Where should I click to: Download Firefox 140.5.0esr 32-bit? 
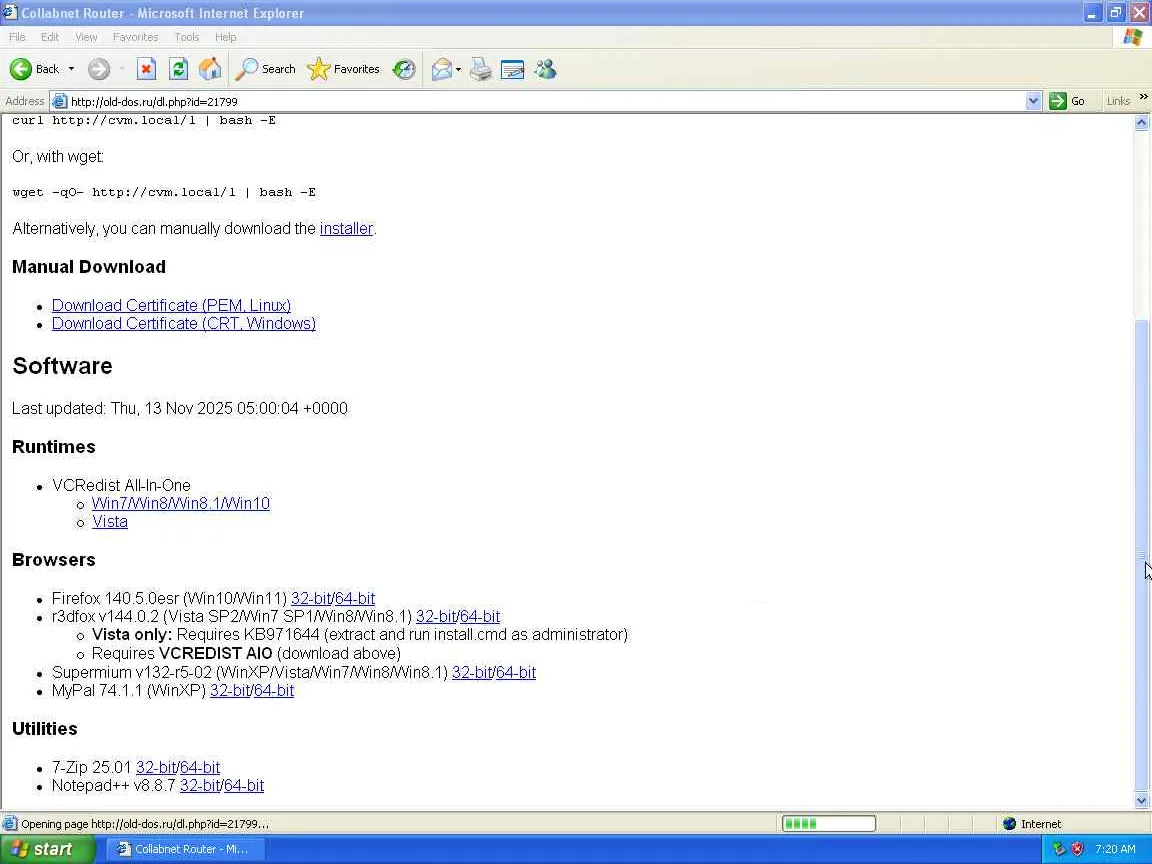(x=311, y=599)
